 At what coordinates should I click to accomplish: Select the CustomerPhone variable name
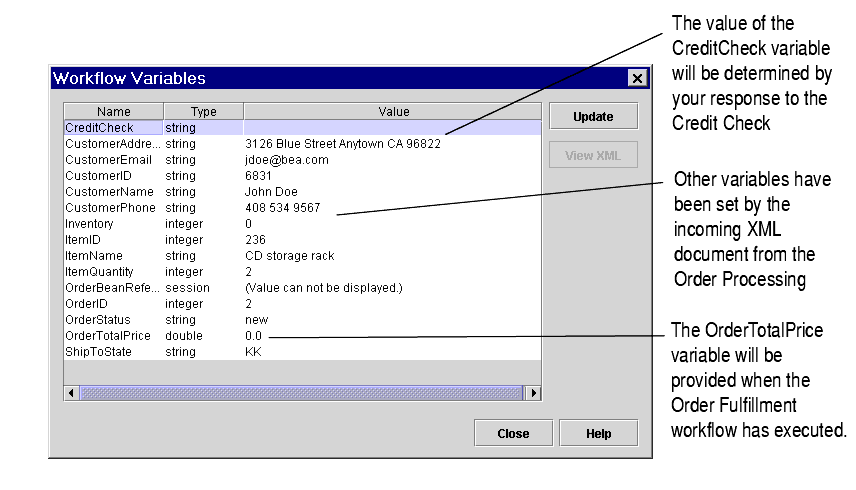(x=110, y=208)
